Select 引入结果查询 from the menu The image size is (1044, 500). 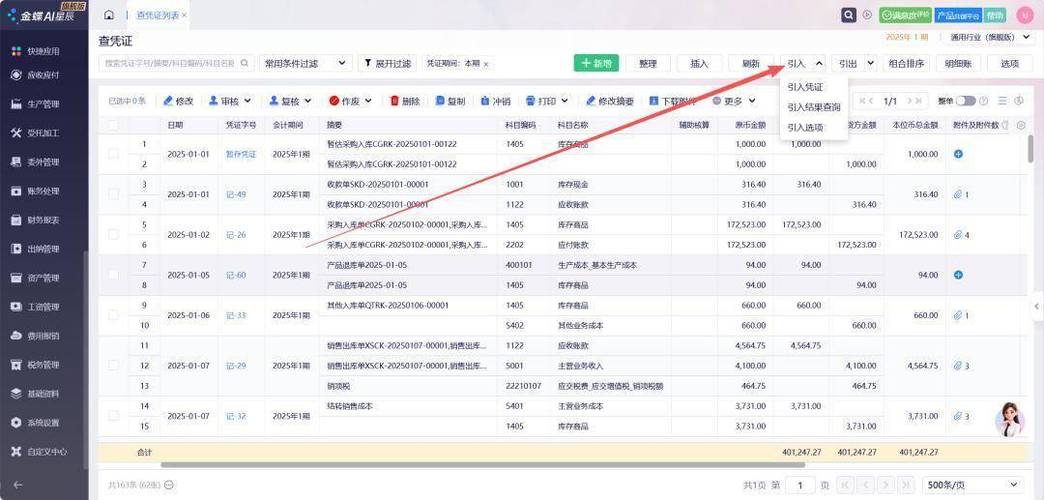[x=814, y=107]
